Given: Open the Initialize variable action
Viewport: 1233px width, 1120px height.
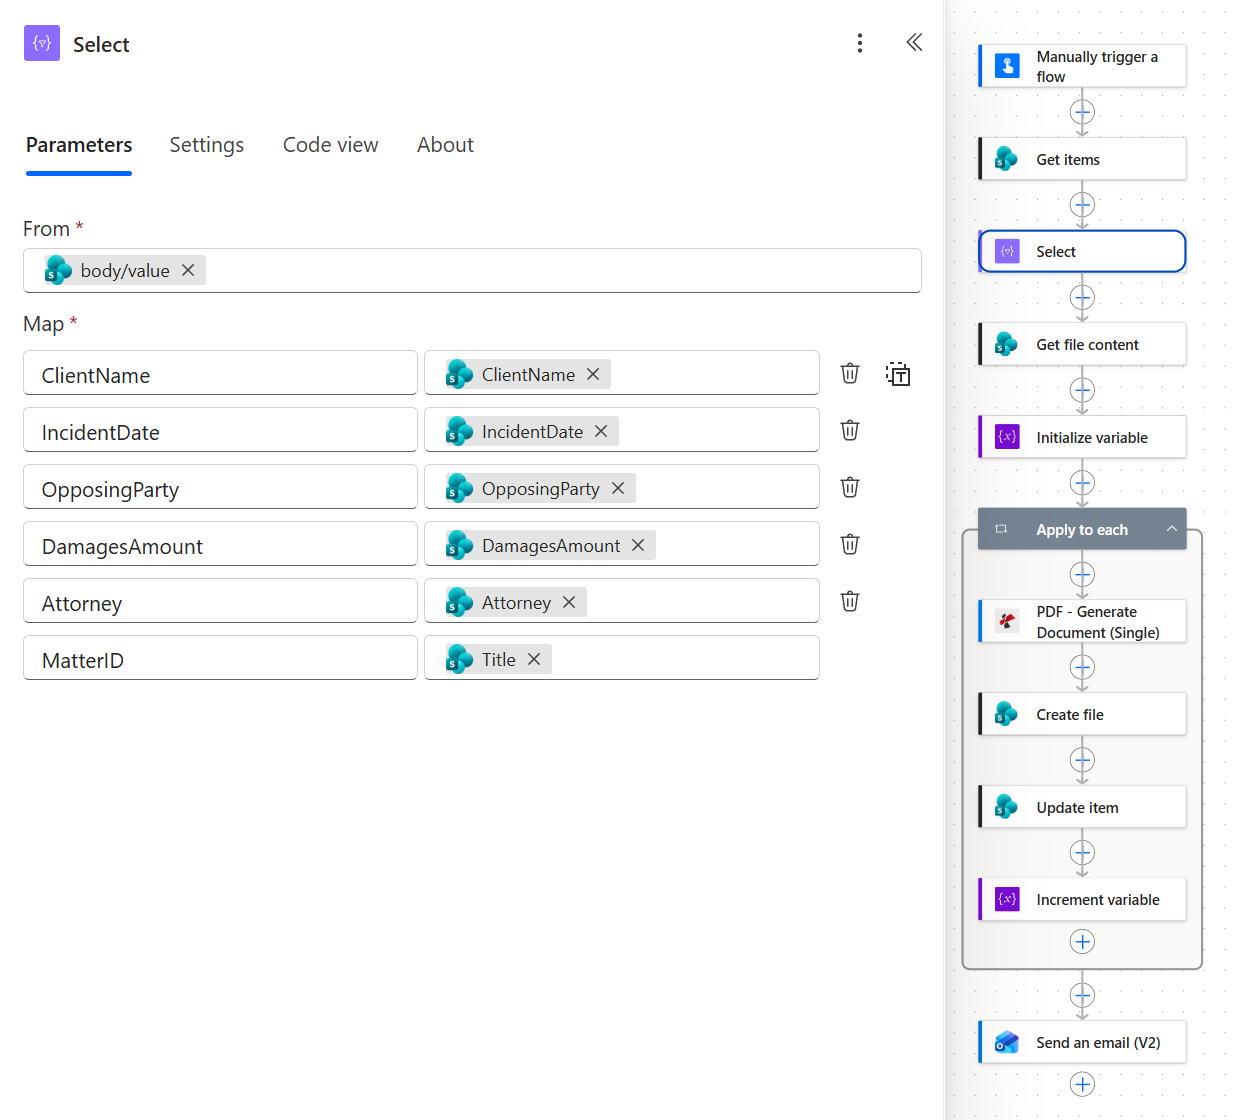Looking at the screenshot, I should 1082,437.
